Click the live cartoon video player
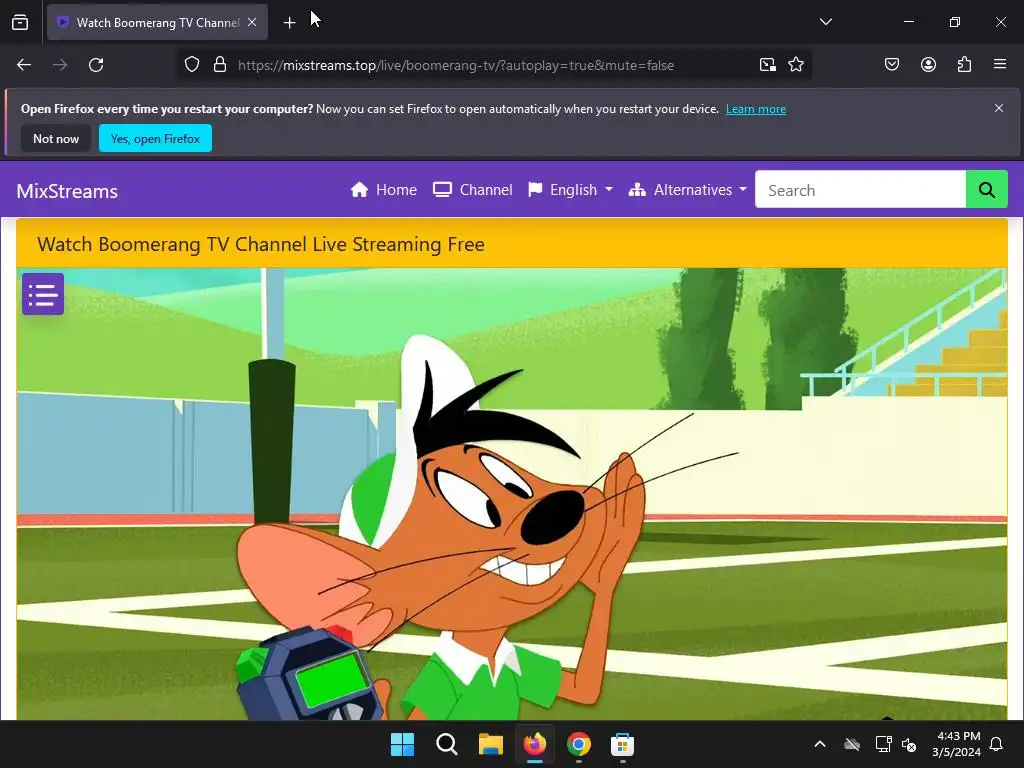The width and height of the screenshot is (1024, 768). (x=512, y=494)
